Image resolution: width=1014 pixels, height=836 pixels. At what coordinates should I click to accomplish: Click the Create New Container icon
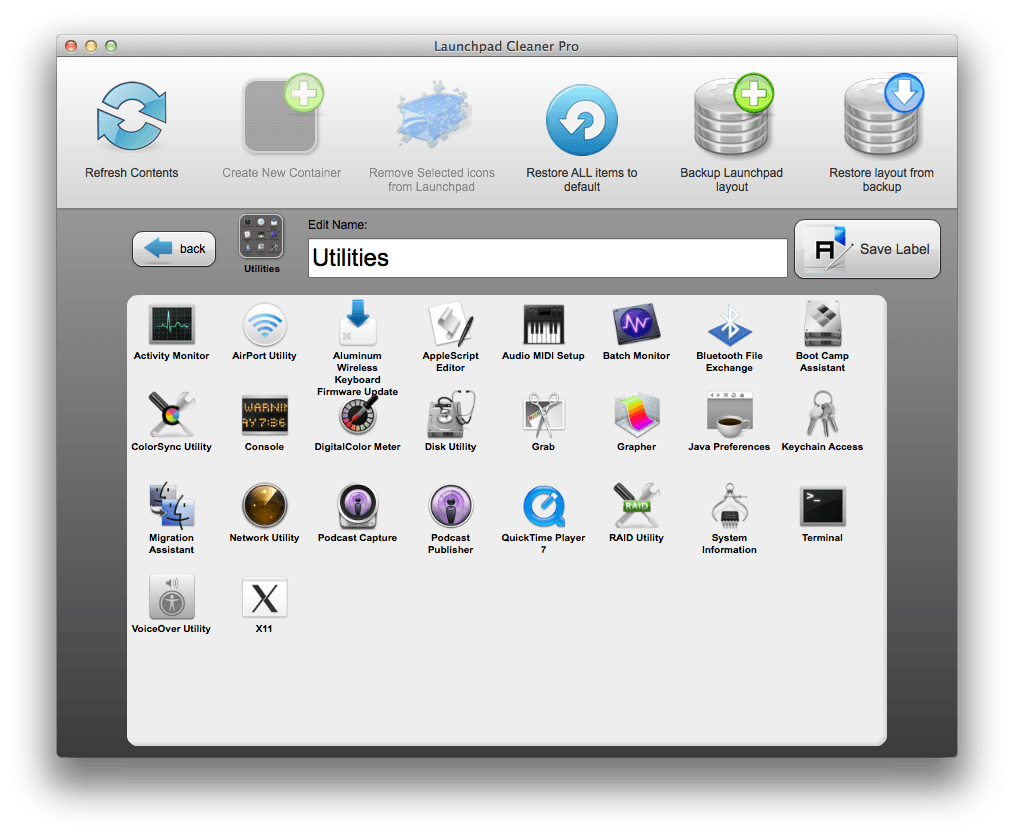coord(283,115)
